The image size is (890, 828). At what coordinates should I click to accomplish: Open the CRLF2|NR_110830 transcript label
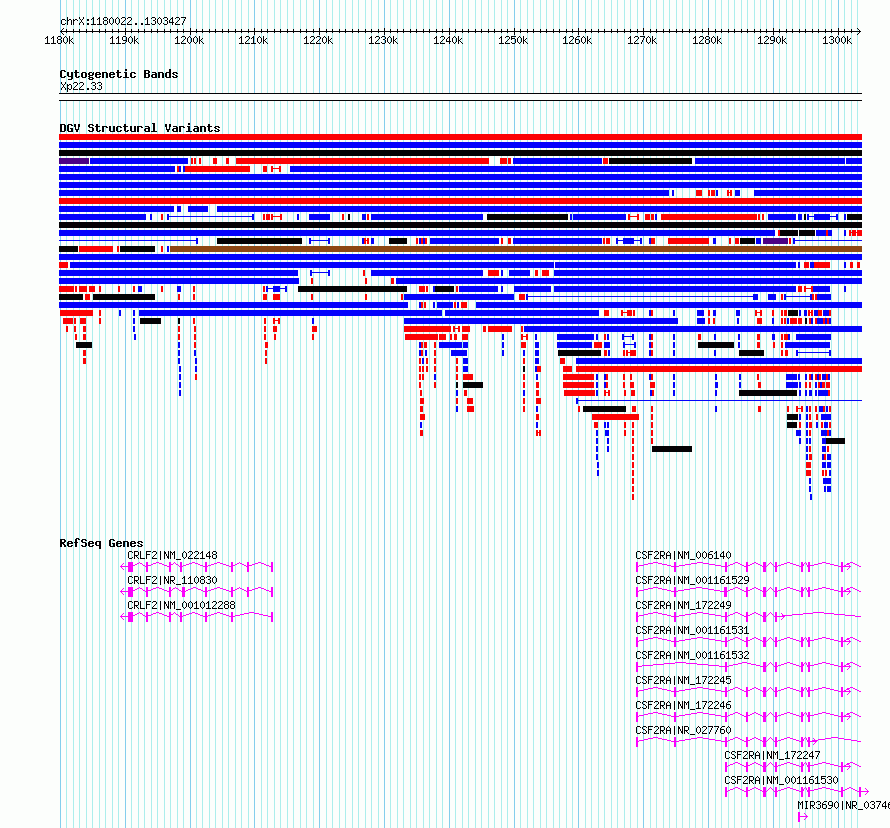click(x=172, y=580)
